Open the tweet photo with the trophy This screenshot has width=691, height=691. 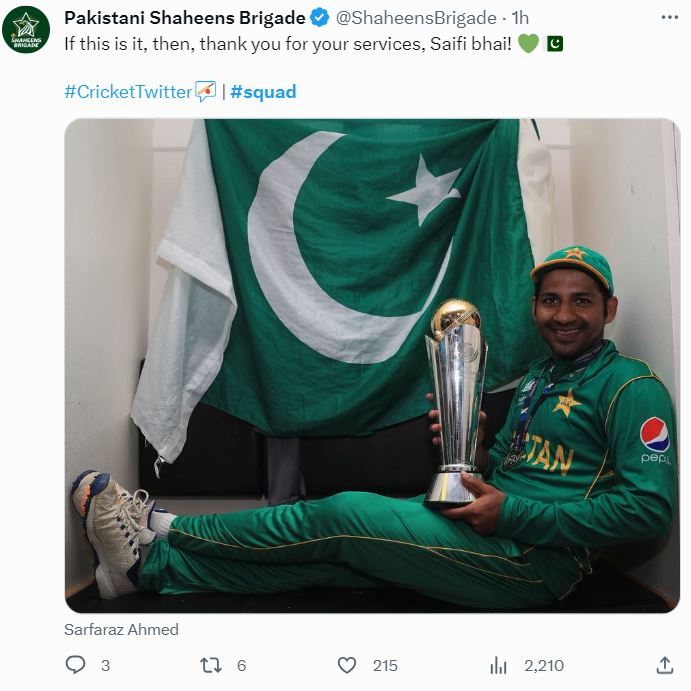pyautogui.click(x=372, y=365)
